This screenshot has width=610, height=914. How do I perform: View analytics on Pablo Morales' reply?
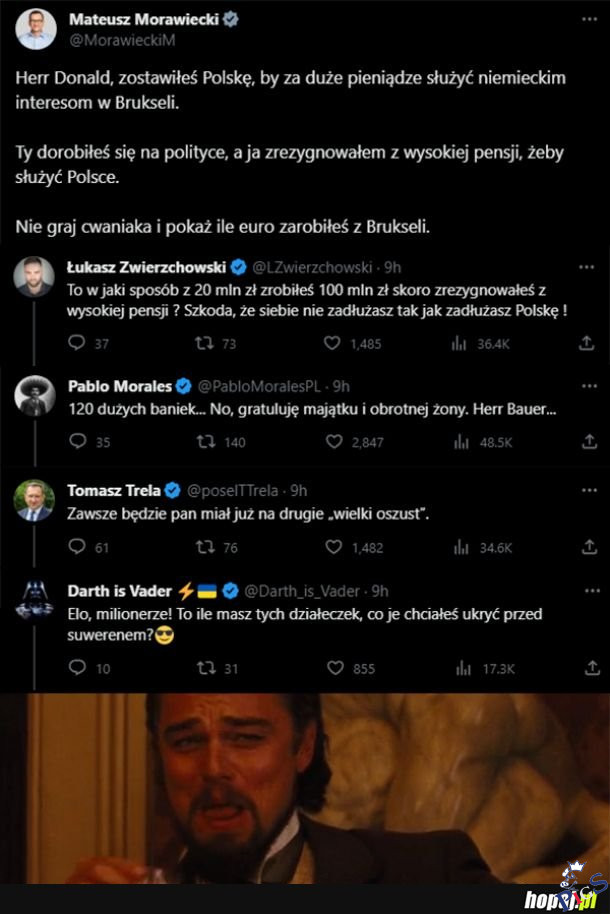460,442
